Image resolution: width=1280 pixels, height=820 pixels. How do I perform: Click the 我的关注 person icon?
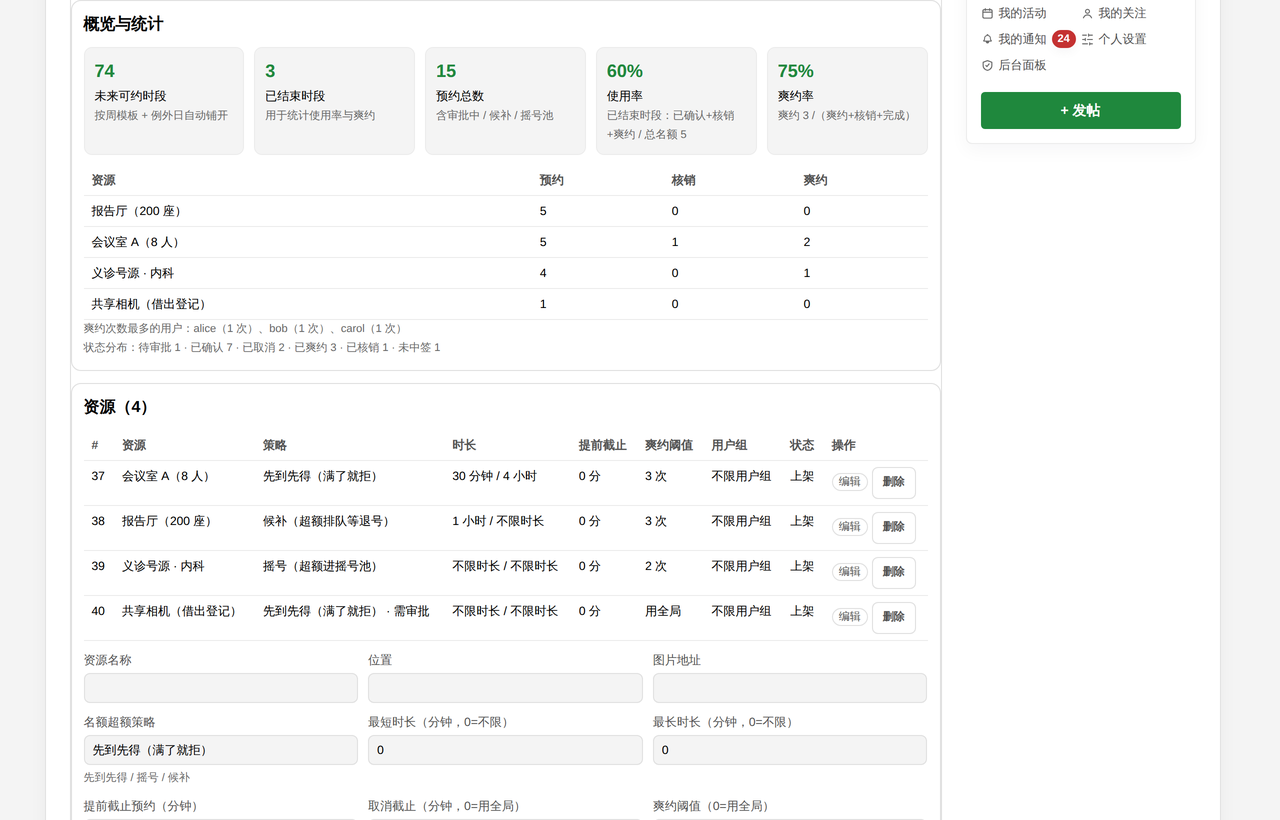click(1087, 14)
